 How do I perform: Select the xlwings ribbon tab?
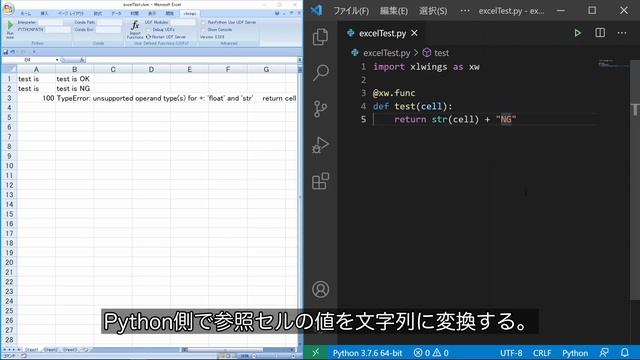[189, 13]
